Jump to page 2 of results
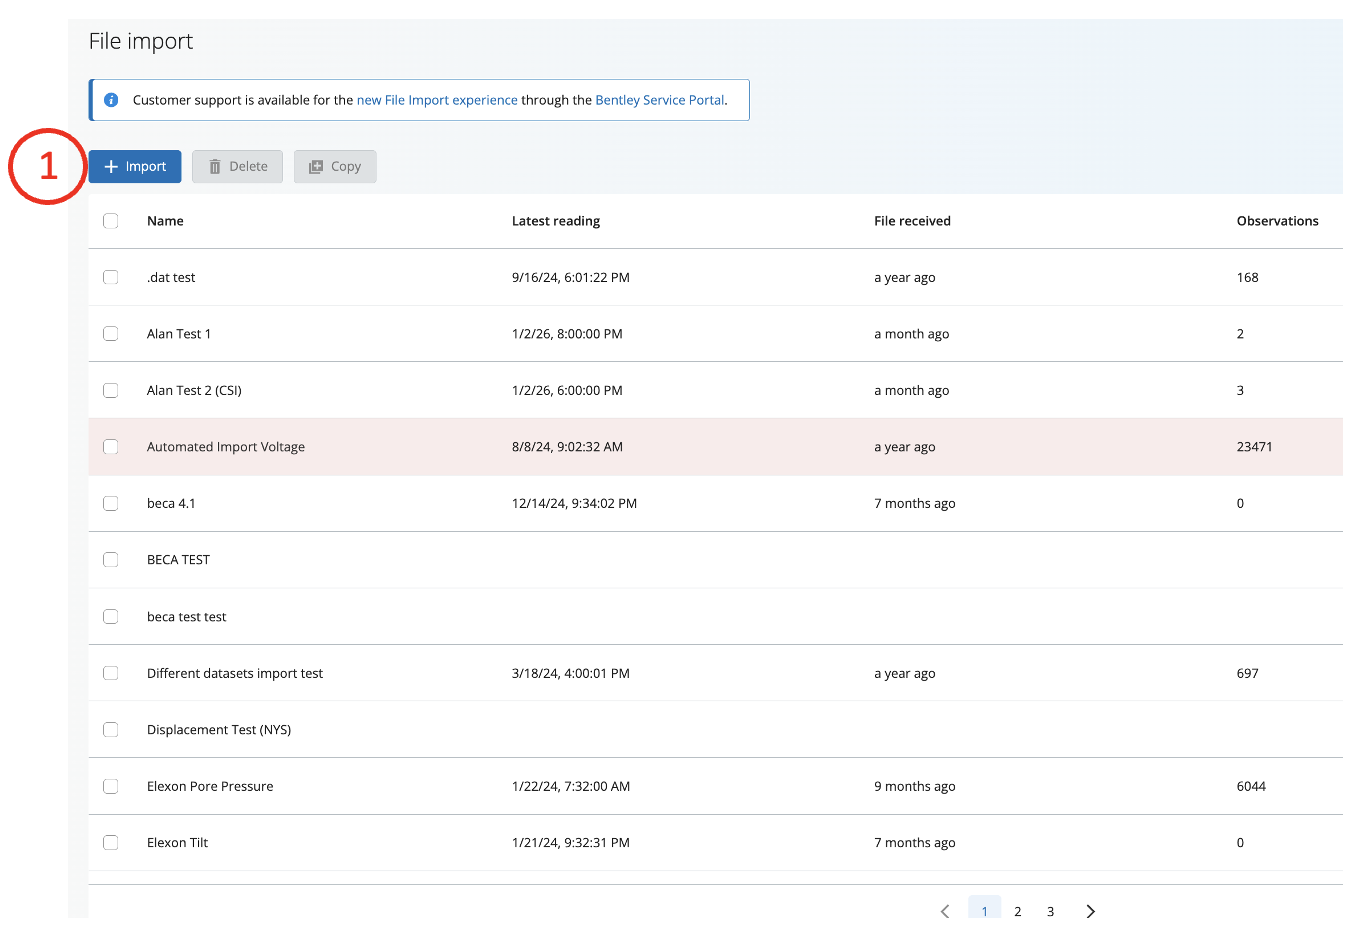The image size is (1362, 930). (1017, 911)
